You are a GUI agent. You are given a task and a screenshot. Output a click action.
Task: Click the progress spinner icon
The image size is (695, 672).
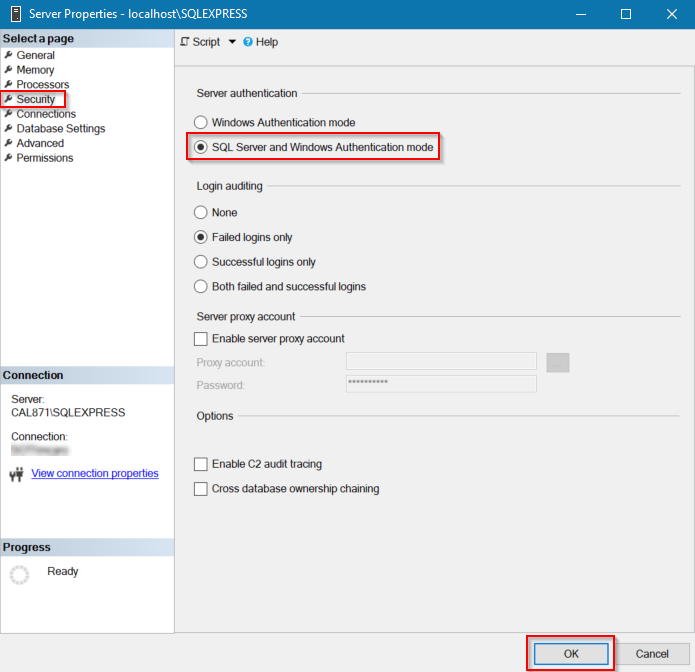[x=20, y=574]
